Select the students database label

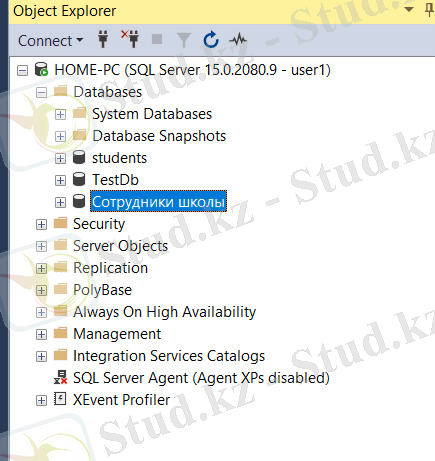coord(119,158)
